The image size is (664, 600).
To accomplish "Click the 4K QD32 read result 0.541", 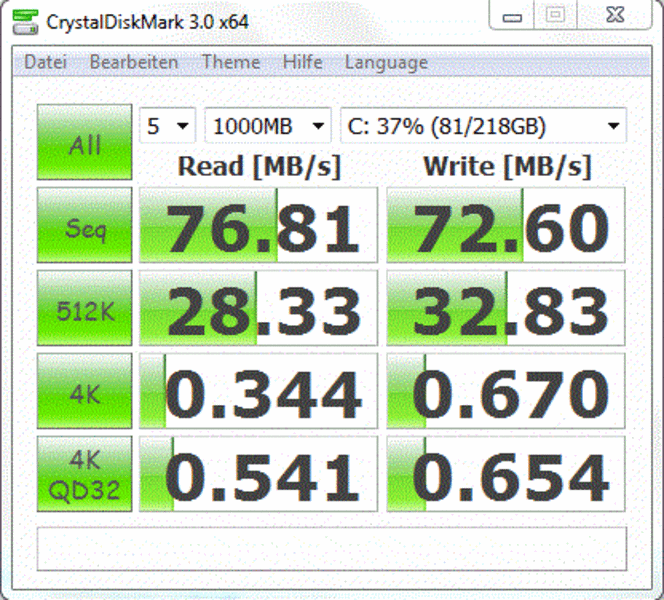I will pyautogui.click(x=258, y=474).
